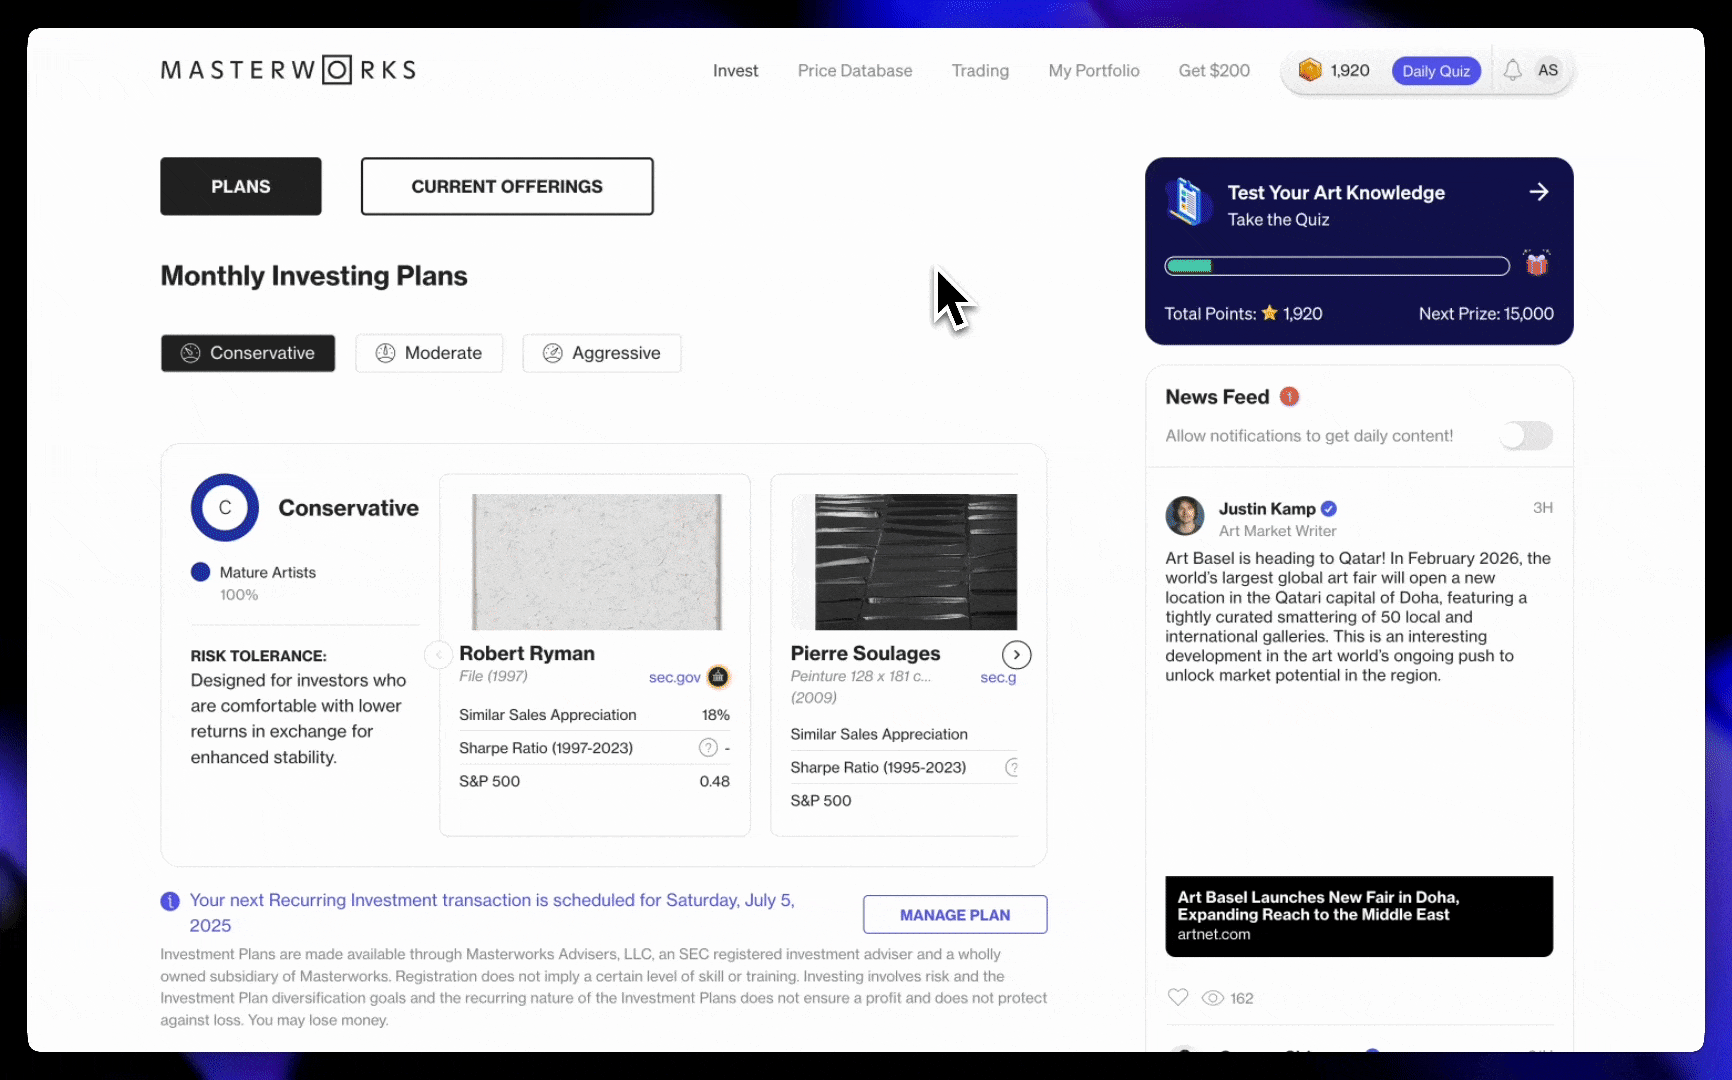Click the Sharpe Ratio (1995-2023) help icon

coord(1011,767)
